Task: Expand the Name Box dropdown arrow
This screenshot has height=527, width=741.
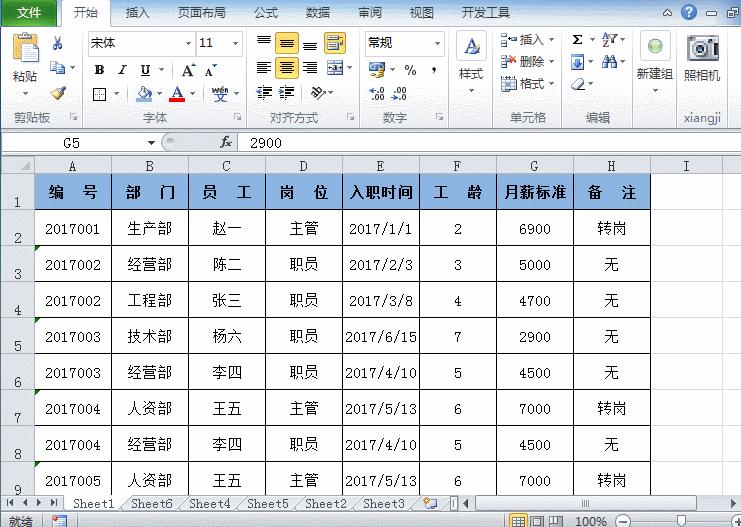Action: [x=151, y=143]
